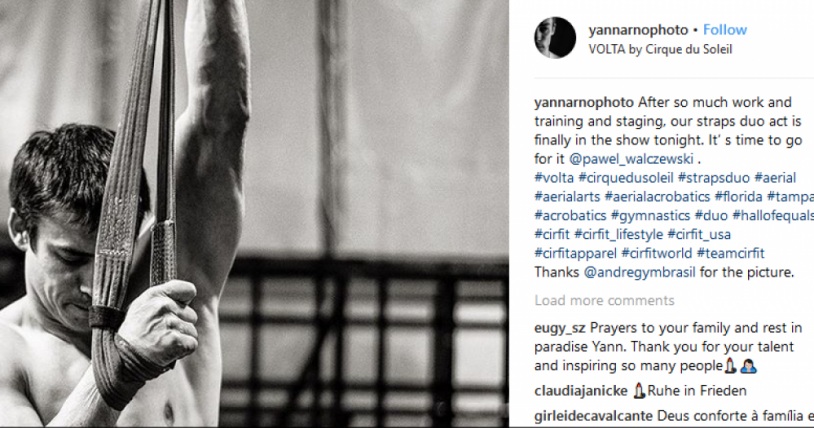Open the #aerialacrobatics hashtag
The image size is (814, 428).
[x=657, y=196]
